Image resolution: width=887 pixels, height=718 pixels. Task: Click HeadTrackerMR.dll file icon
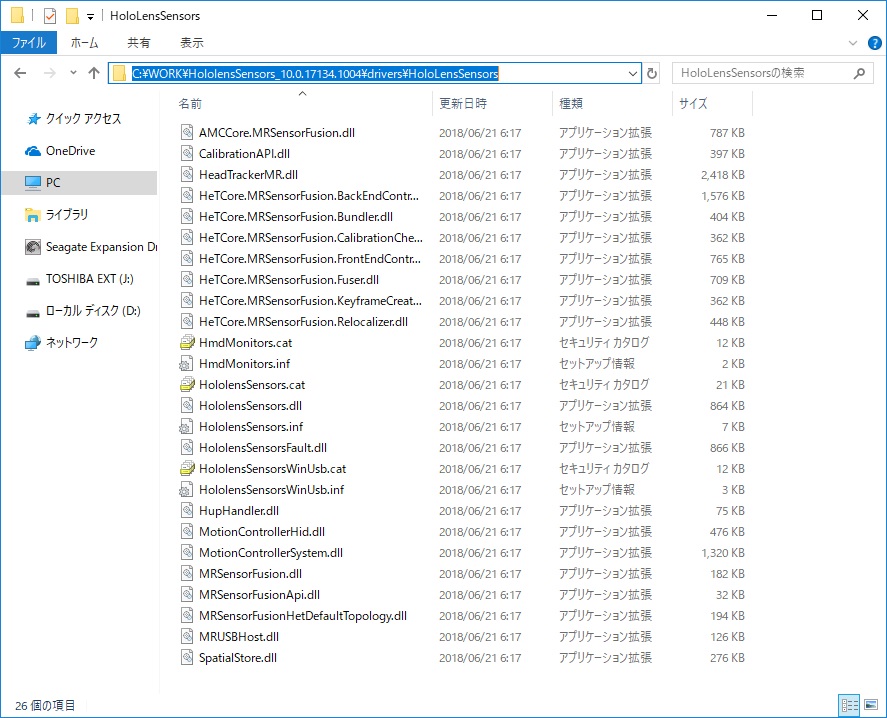[187, 175]
